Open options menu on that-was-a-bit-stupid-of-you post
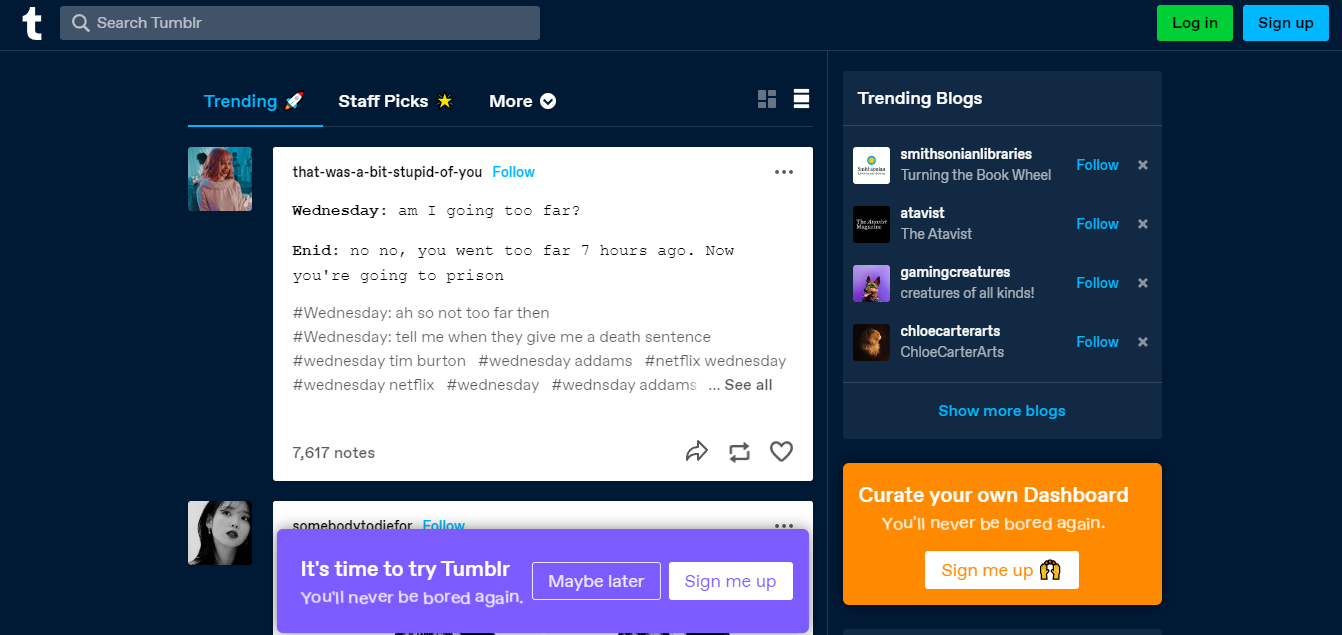The height and width of the screenshot is (635, 1342). coord(784,172)
